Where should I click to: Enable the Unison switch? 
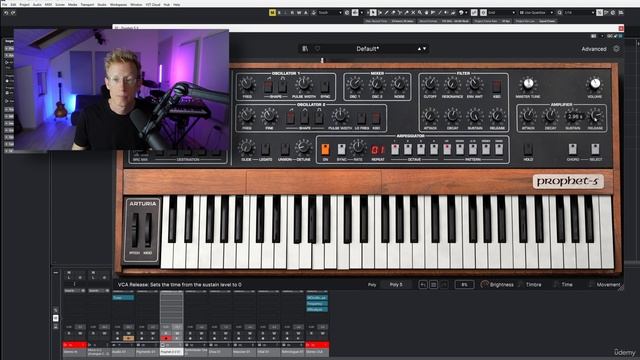coord(285,149)
